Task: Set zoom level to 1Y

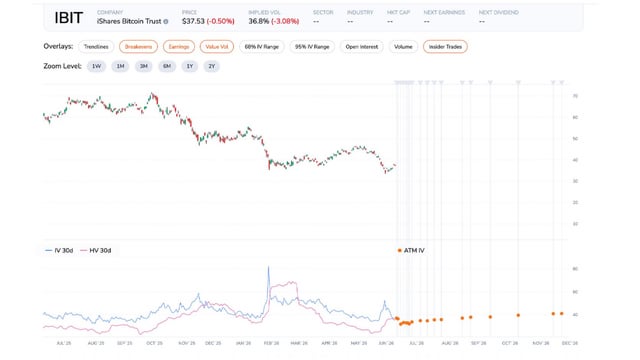Action: coord(190,66)
